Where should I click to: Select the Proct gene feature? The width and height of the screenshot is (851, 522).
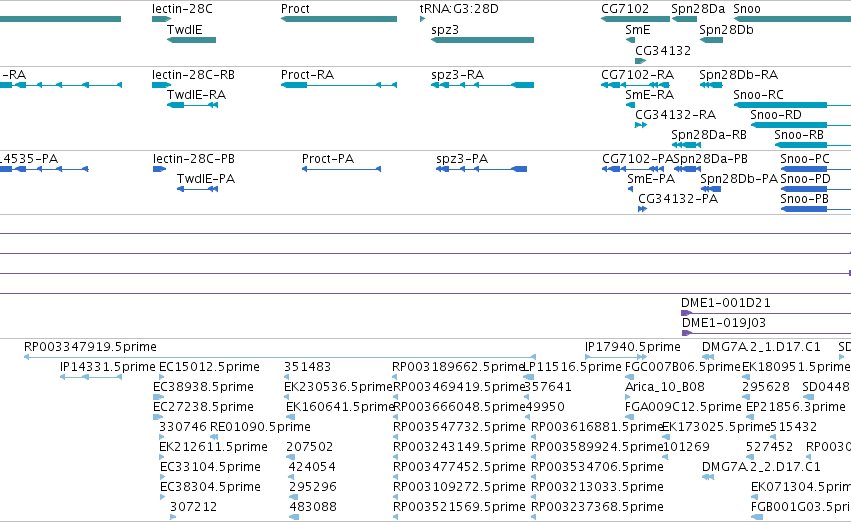339,19
